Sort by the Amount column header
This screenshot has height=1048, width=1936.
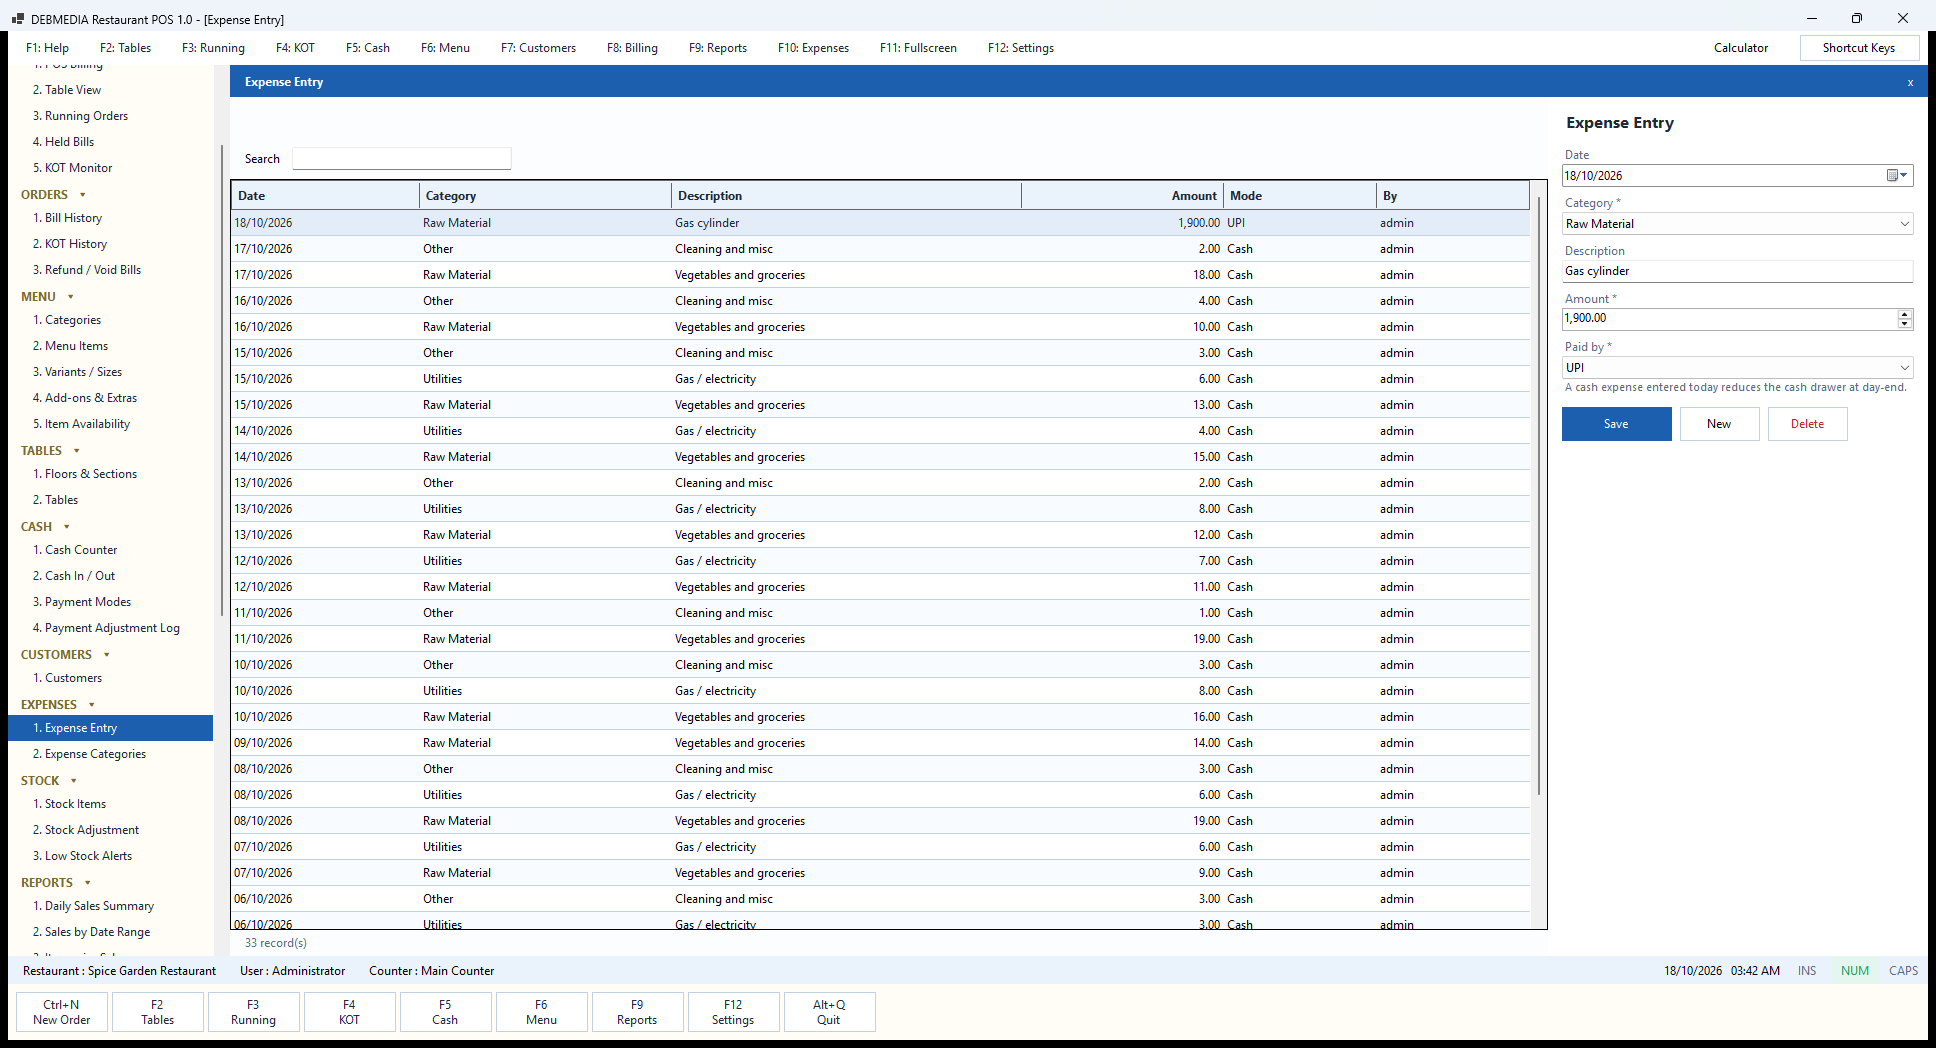coord(1122,196)
